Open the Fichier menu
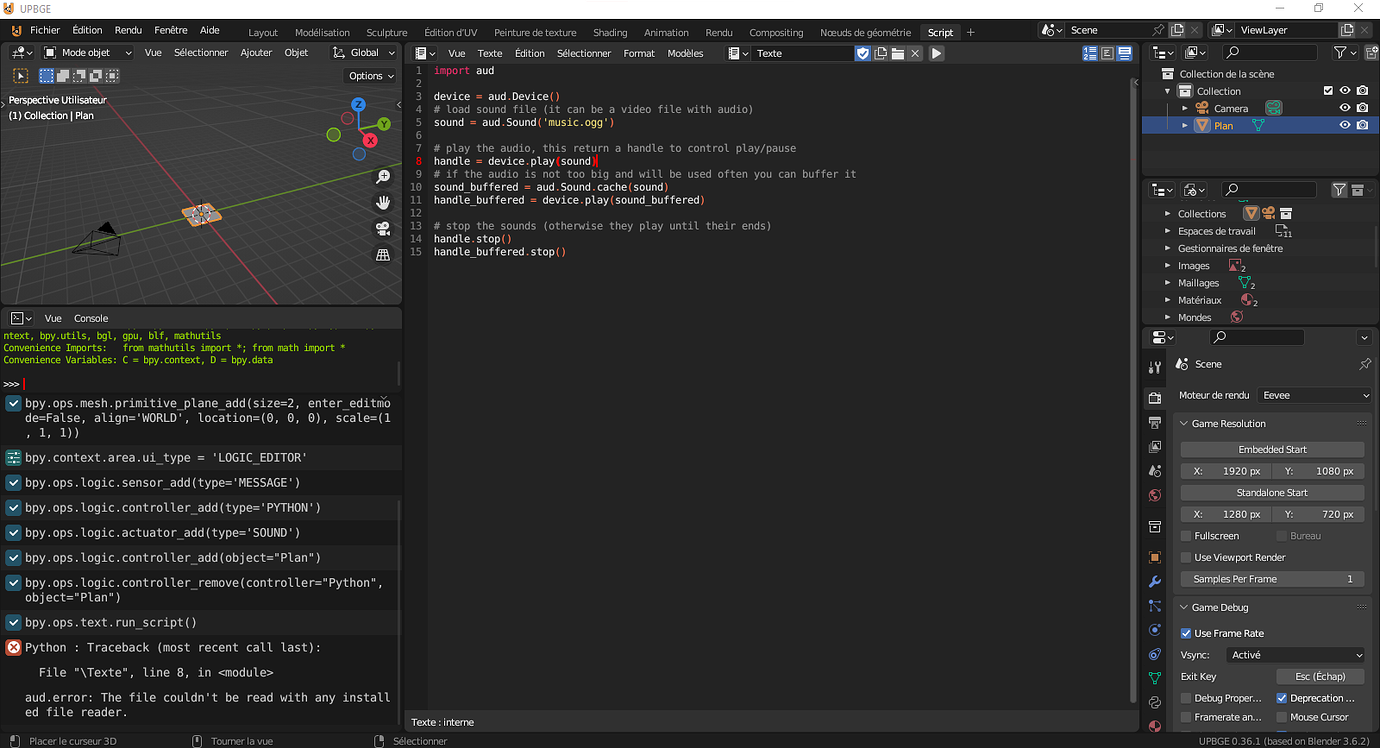Screen dimensions: 1380x748 [45, 31]
